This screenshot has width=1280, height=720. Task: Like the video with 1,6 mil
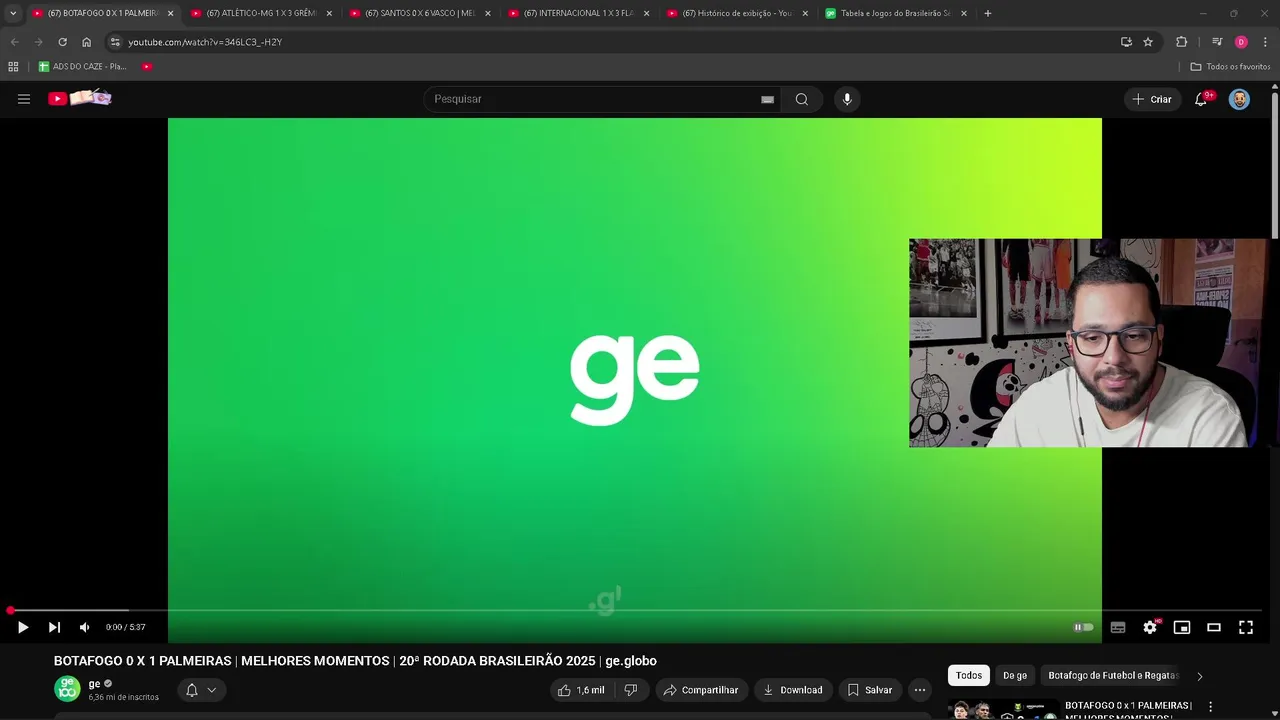(x=582, y=690)
